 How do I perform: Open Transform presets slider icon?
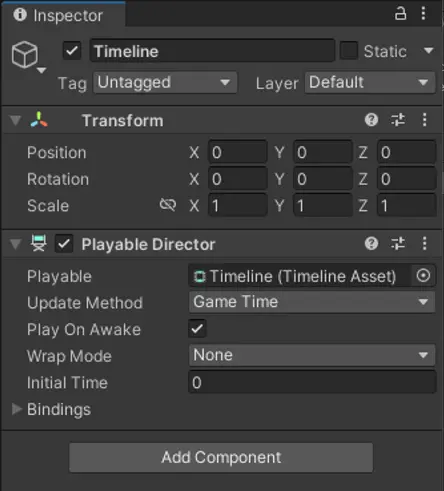(398, 120)
